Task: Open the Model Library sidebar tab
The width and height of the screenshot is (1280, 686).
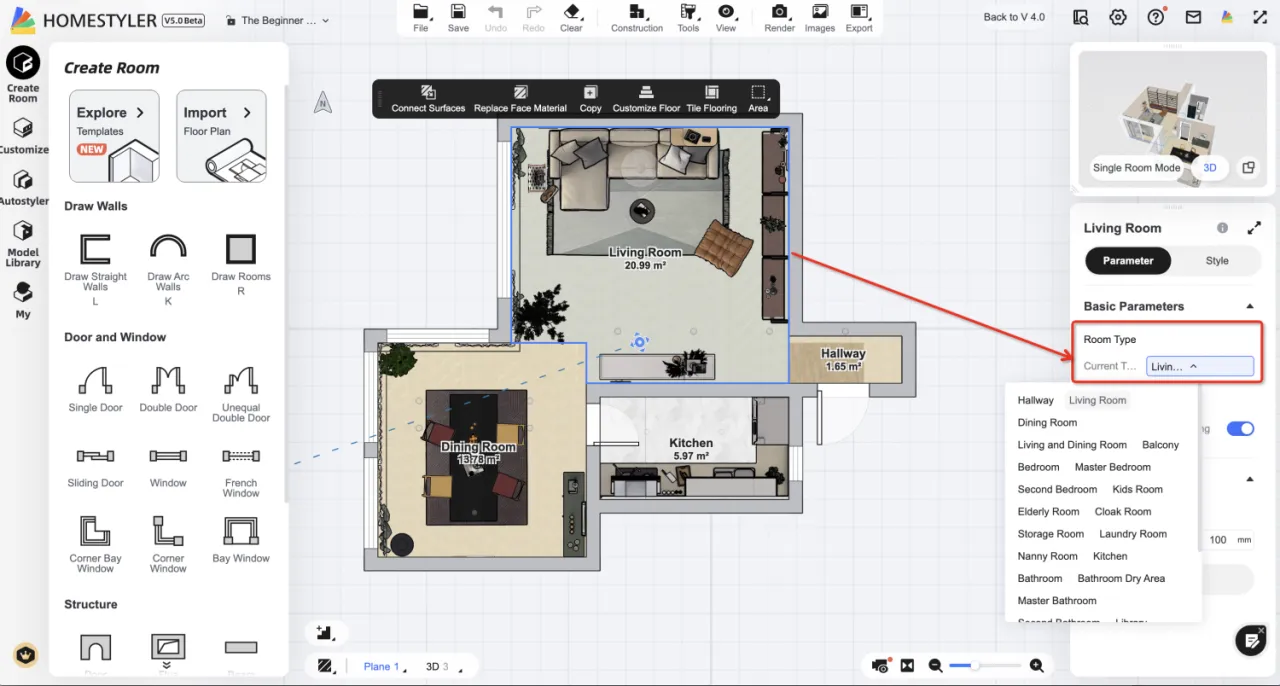Action: [23, 244]
